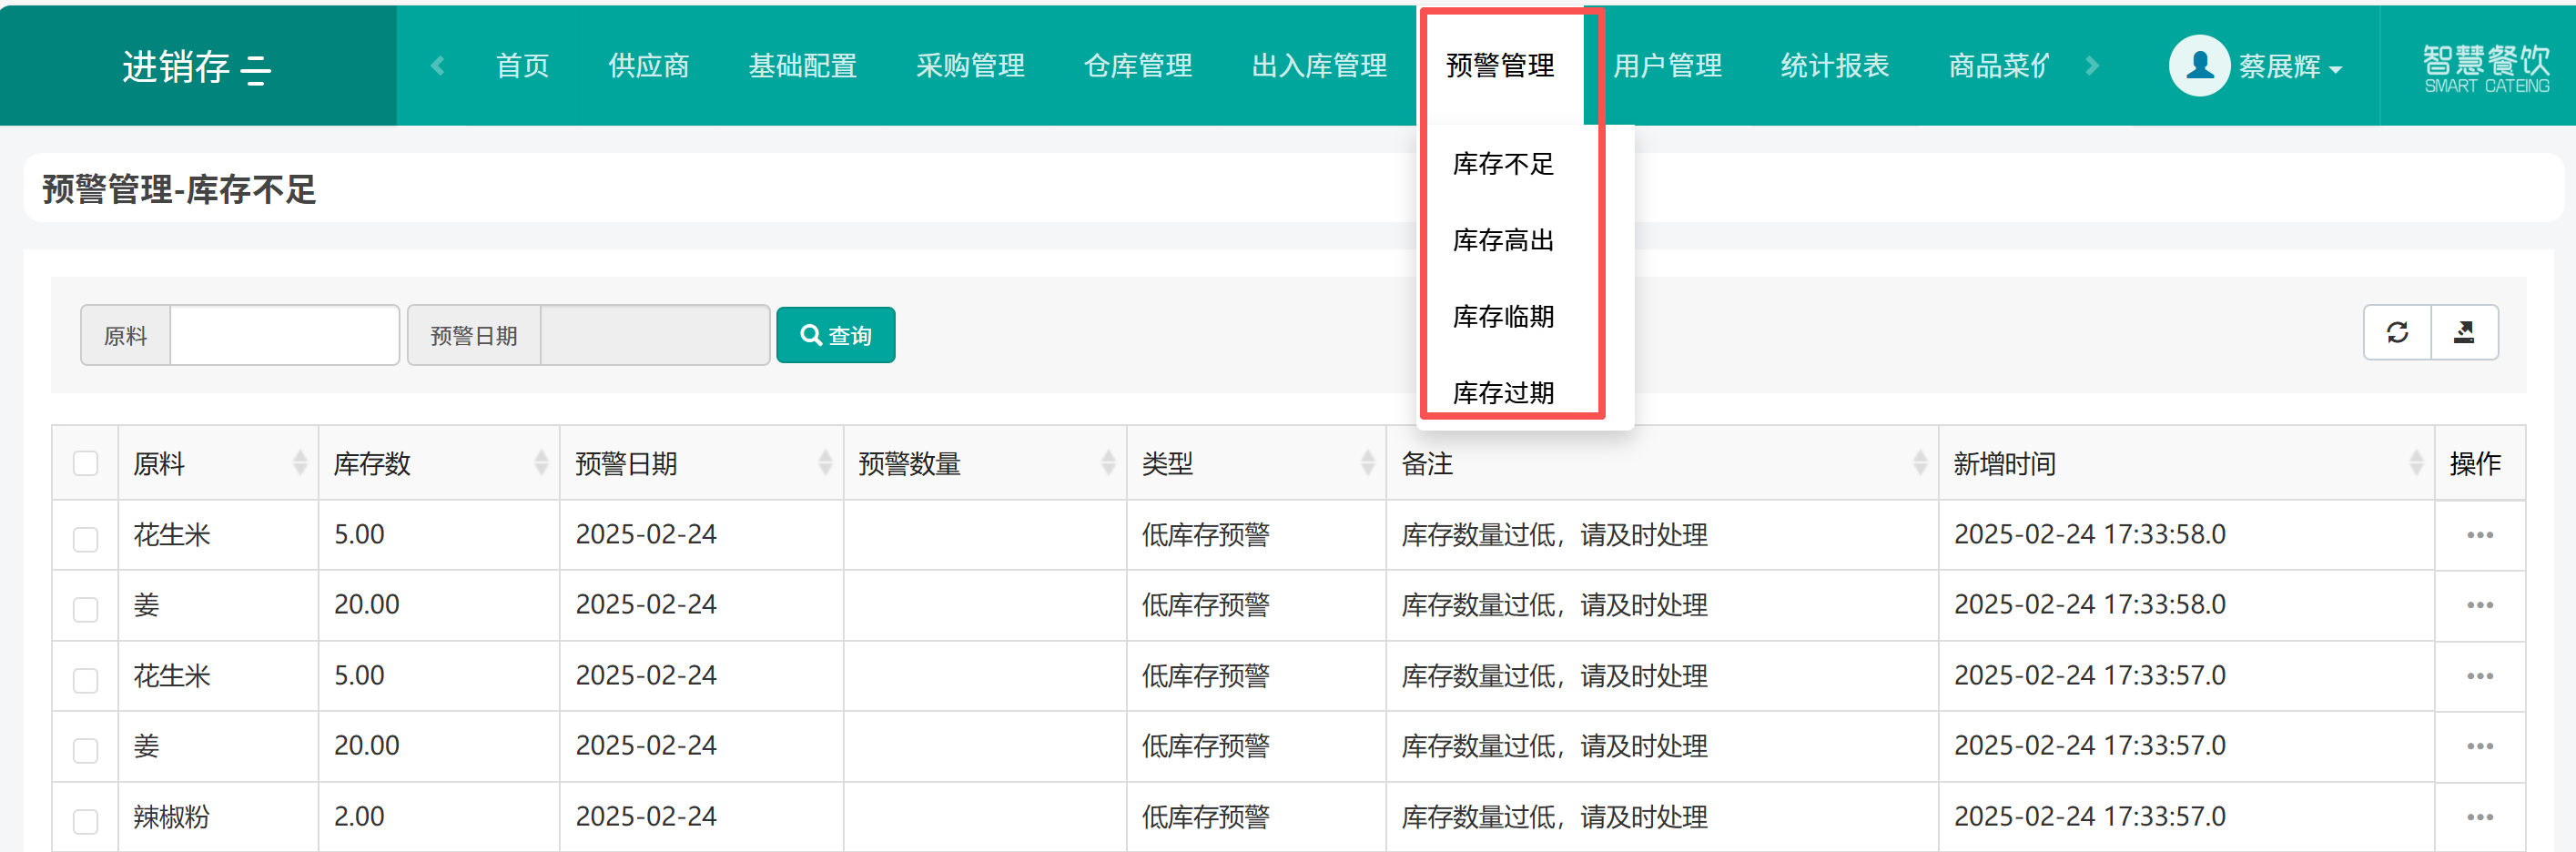Go to the 首页 navigation link
The width and height of the screenshot is (2576, 852).
click(x=522, y=66)
